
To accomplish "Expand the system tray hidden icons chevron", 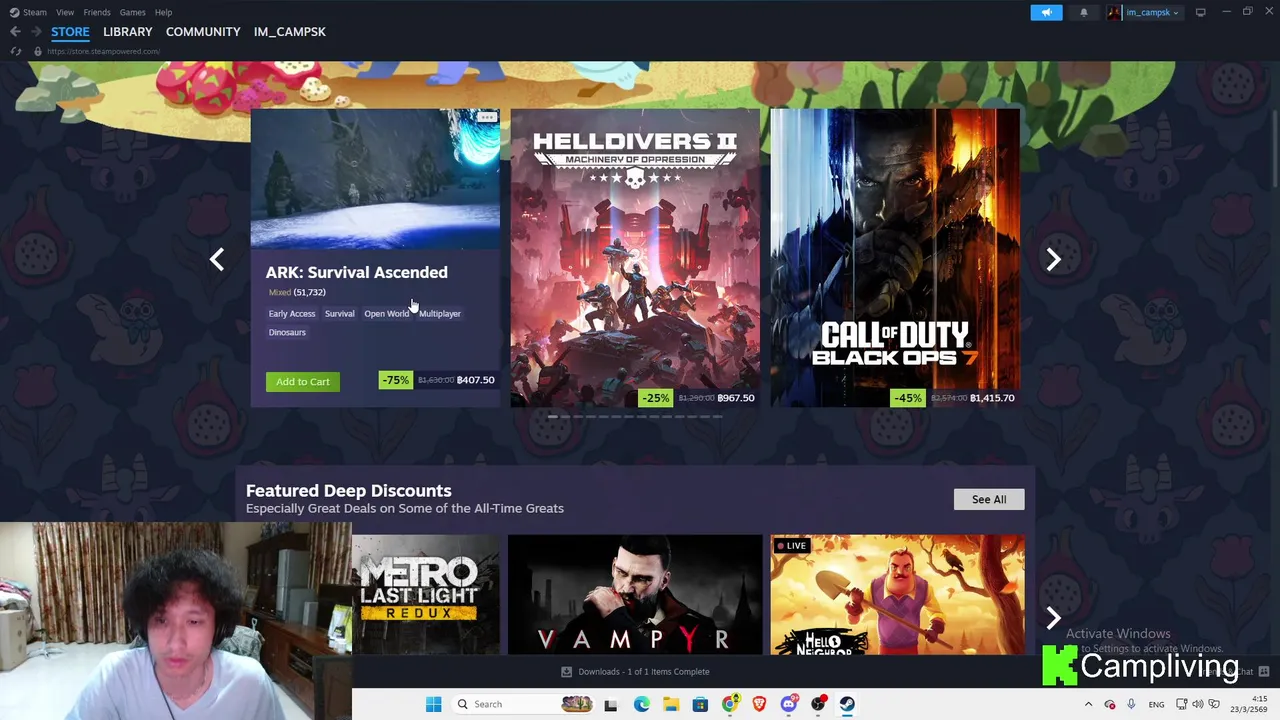I will pyautogui.click(x=1088, y=704).
